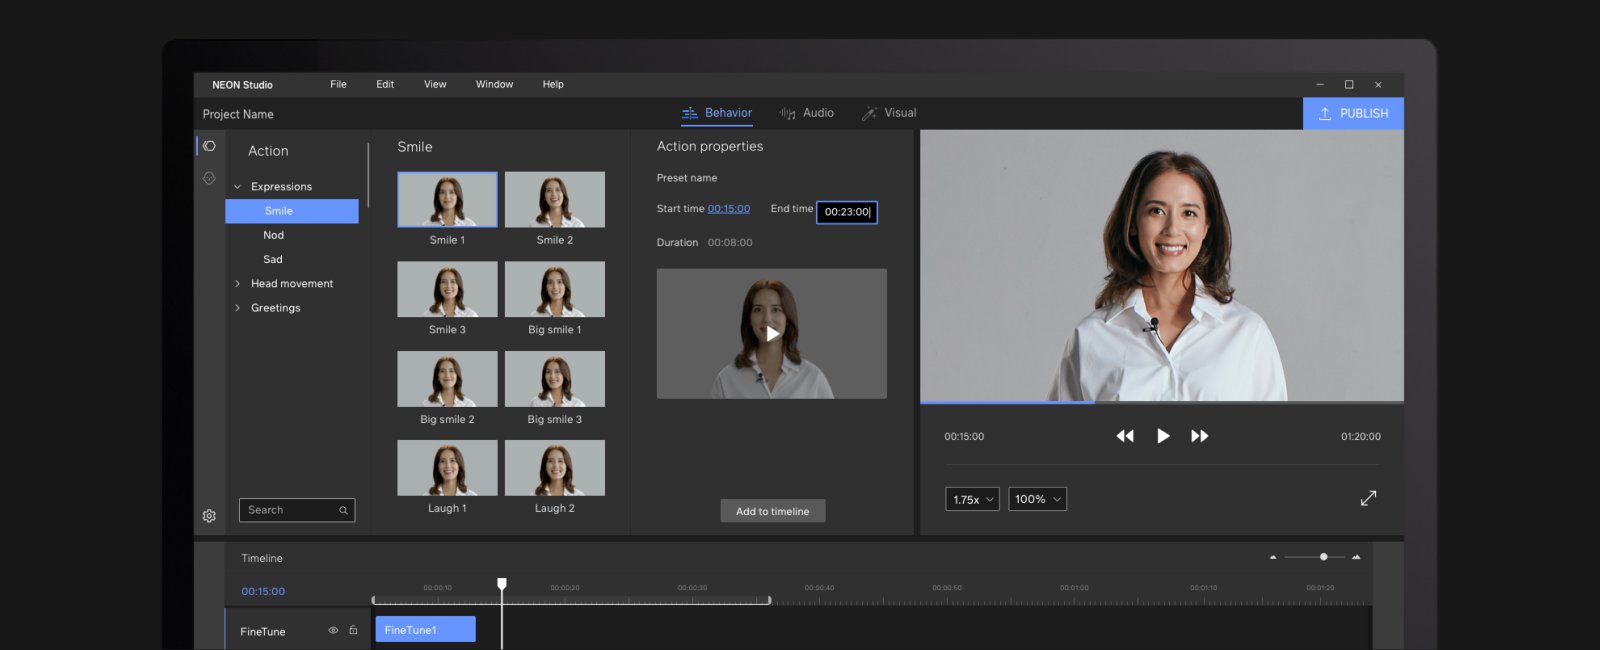Screen dimensions: 1600x650
Task: Expand the Head movement group
Action: pos(238,284)
